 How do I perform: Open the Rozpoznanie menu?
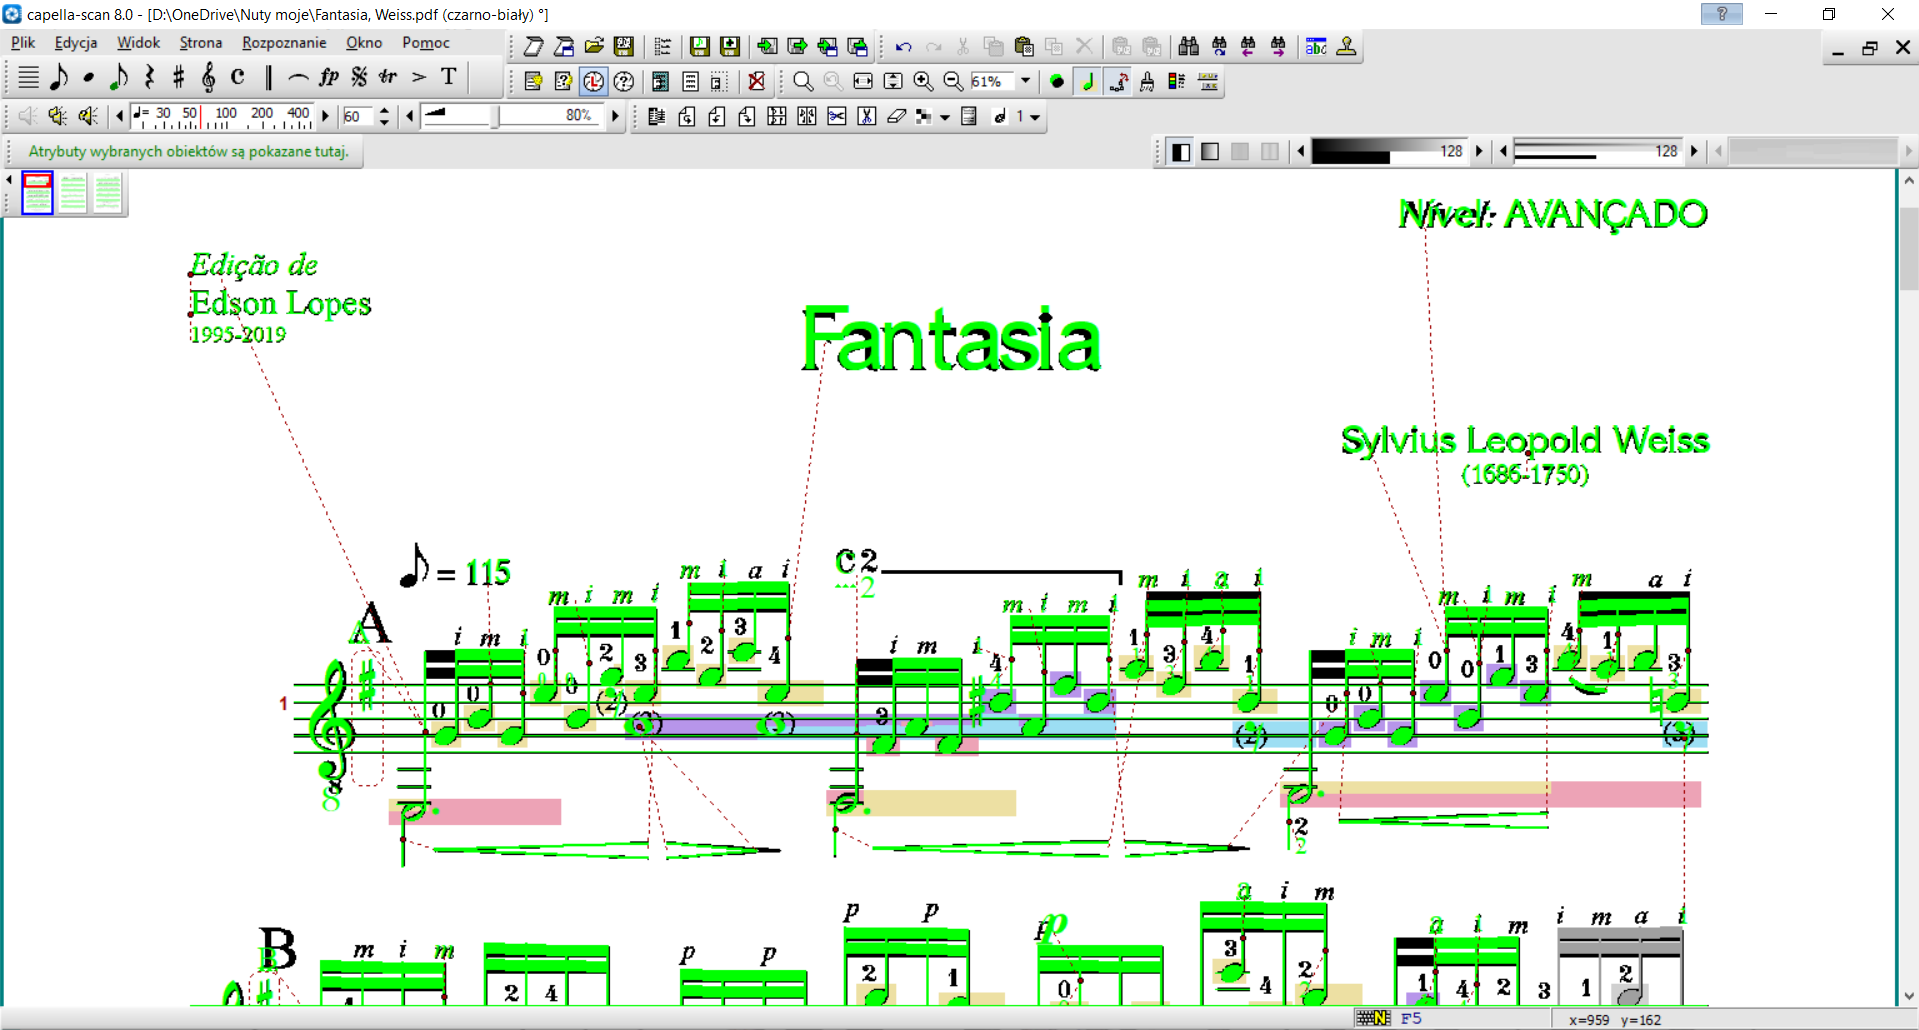click(x=284, y=43)
